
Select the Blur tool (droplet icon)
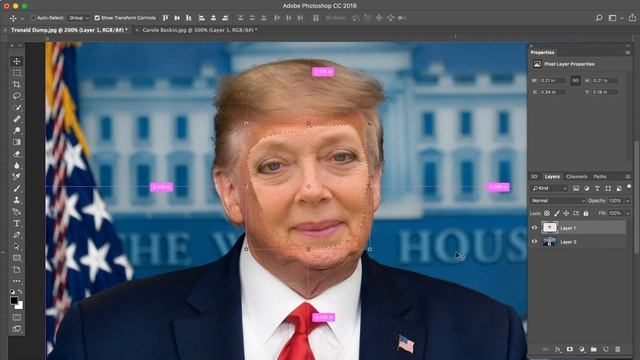tap(17, 165)
